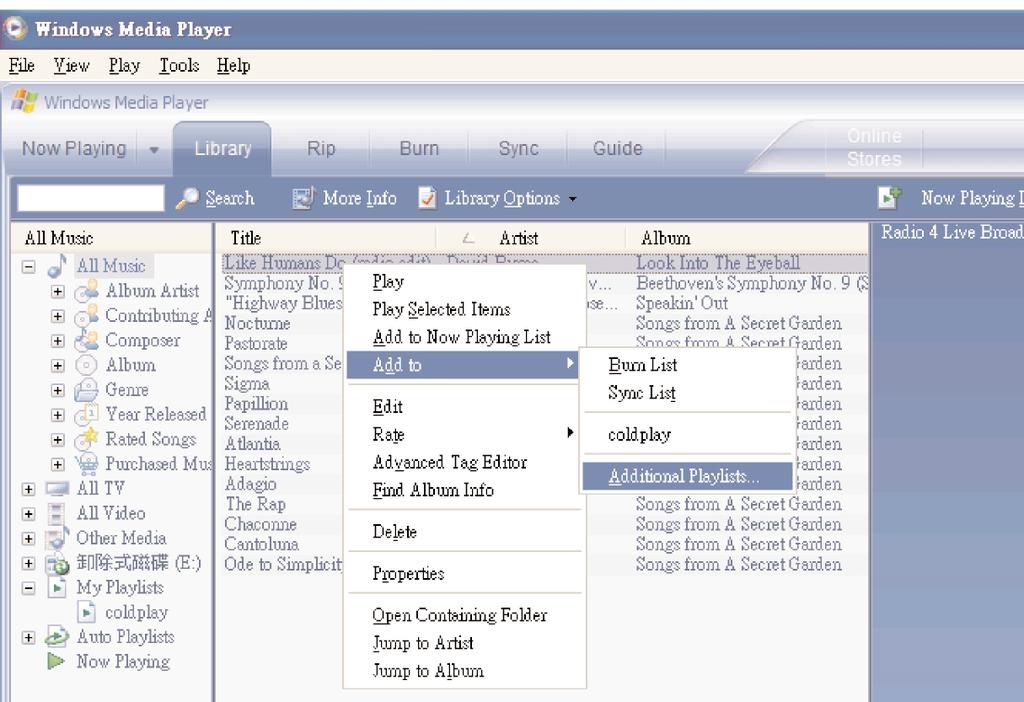Image resolution: width=1024 pixels, height=702 pixels.
Task: Click the Search magnifier icon
Action: coord(187,198)
